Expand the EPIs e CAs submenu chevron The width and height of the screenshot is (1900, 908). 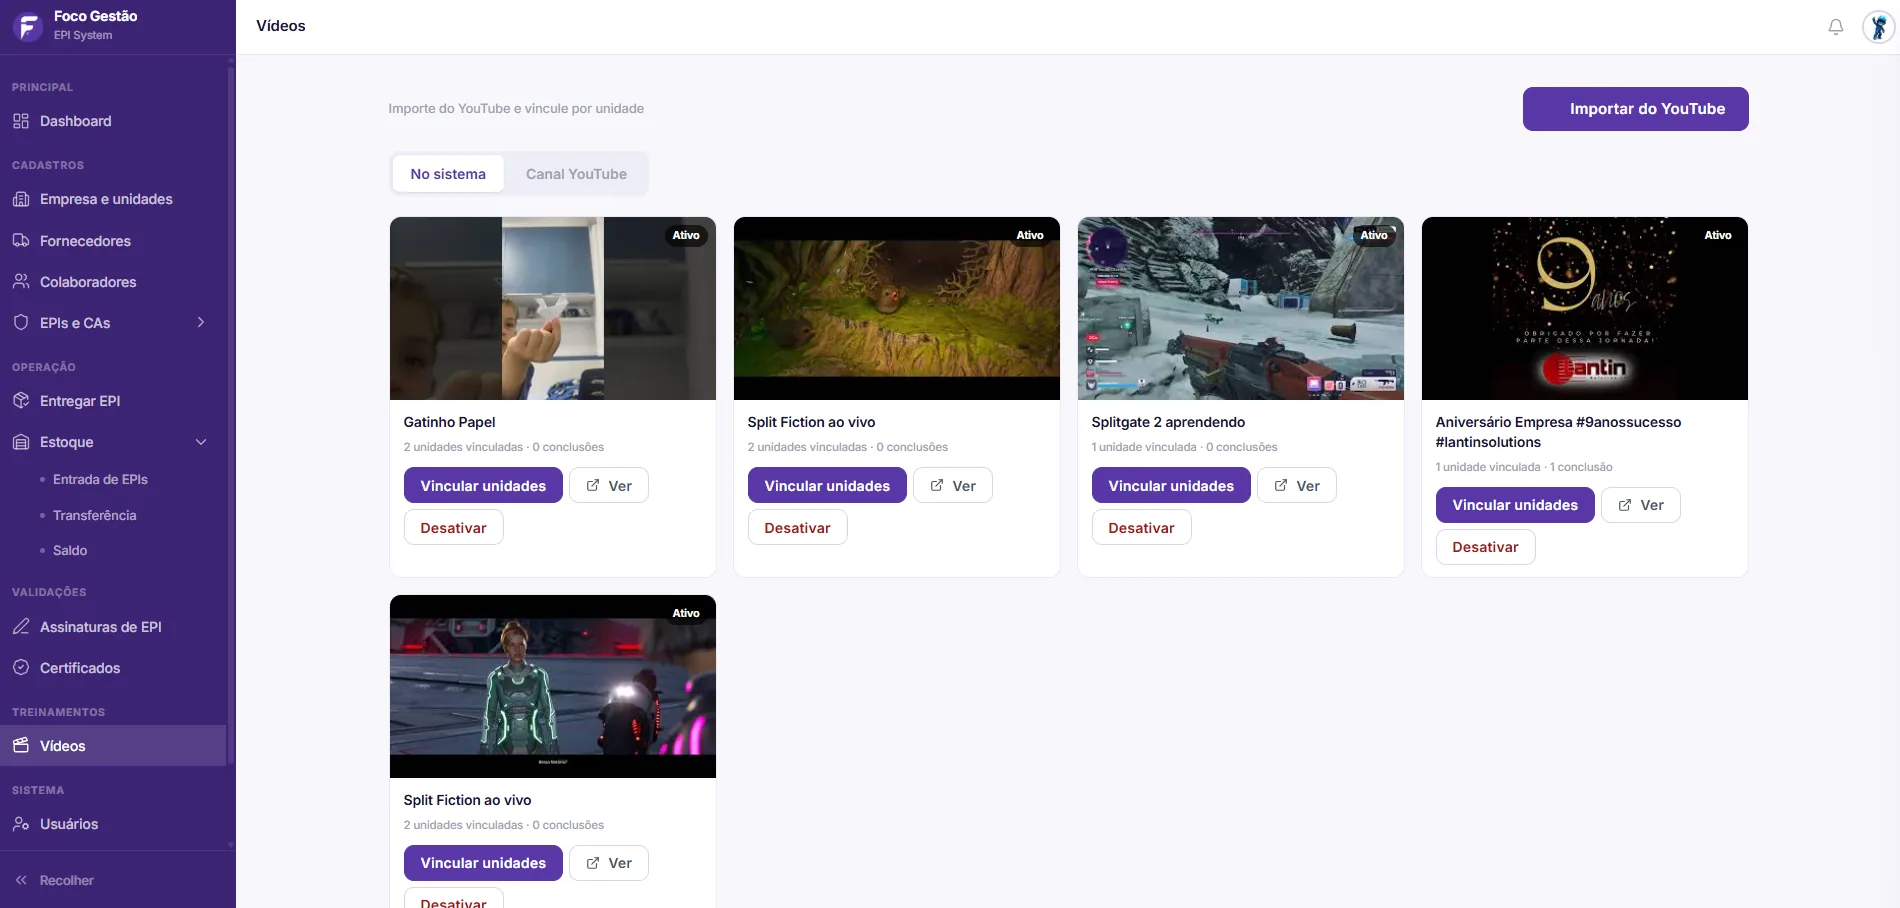pos(201,322)
